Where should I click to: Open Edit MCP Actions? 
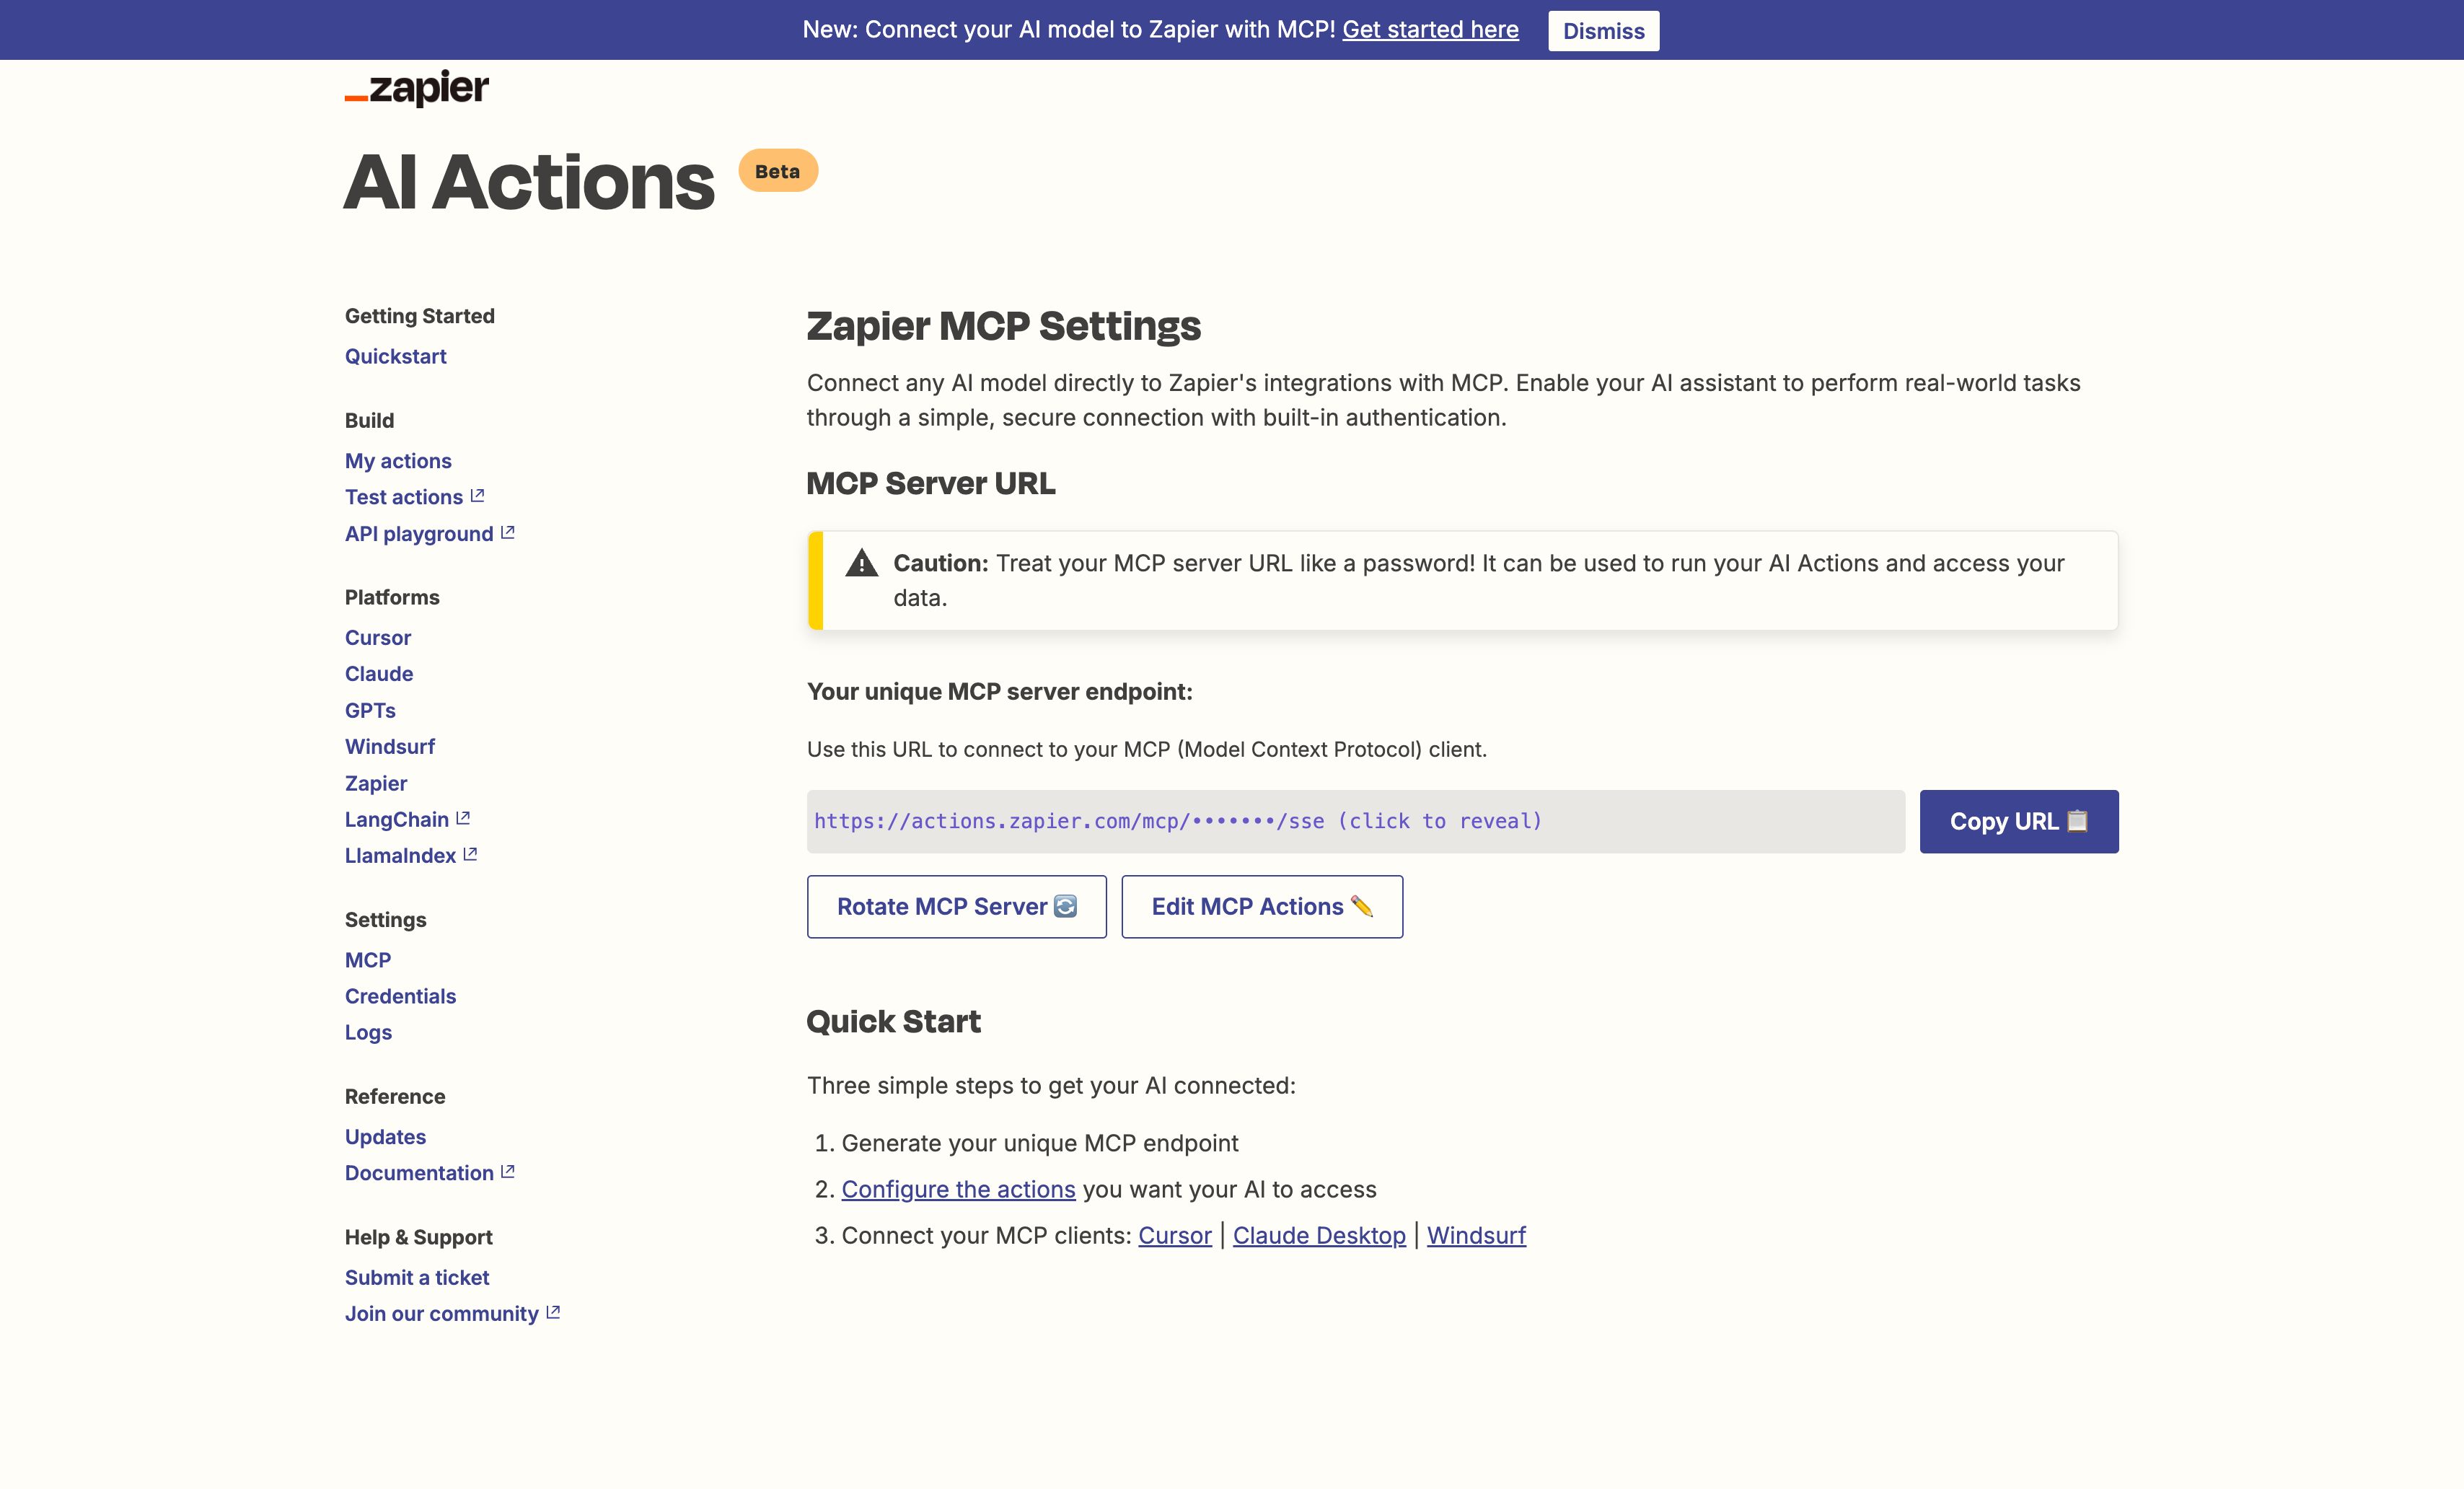[1262, 907]
